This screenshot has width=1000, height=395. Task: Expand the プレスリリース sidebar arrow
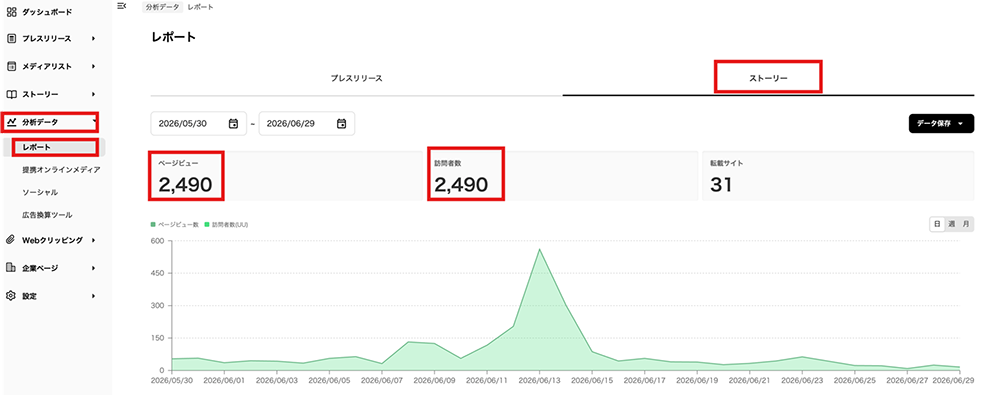tap(93, 38)
